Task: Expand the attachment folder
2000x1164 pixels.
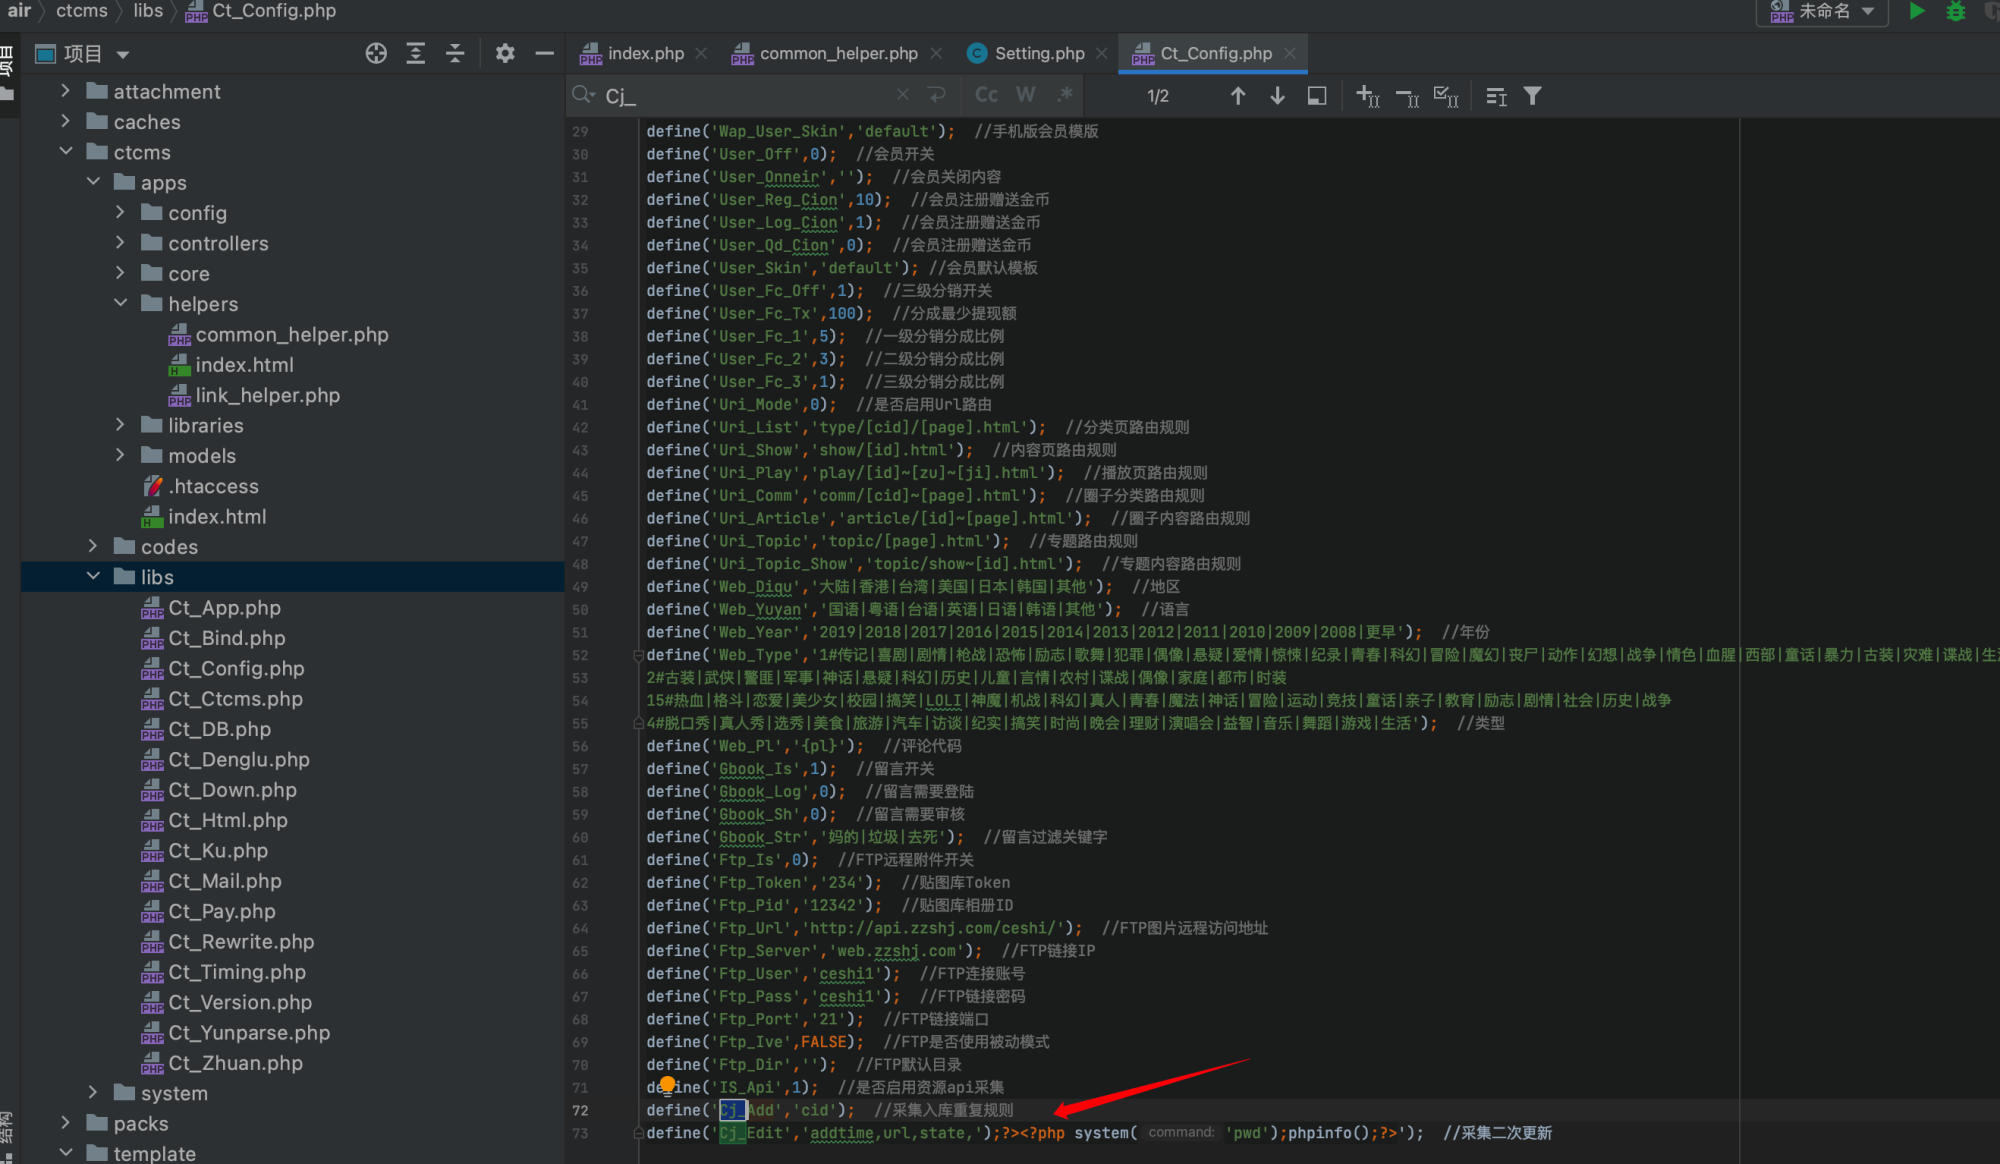Action: (66, 91)
